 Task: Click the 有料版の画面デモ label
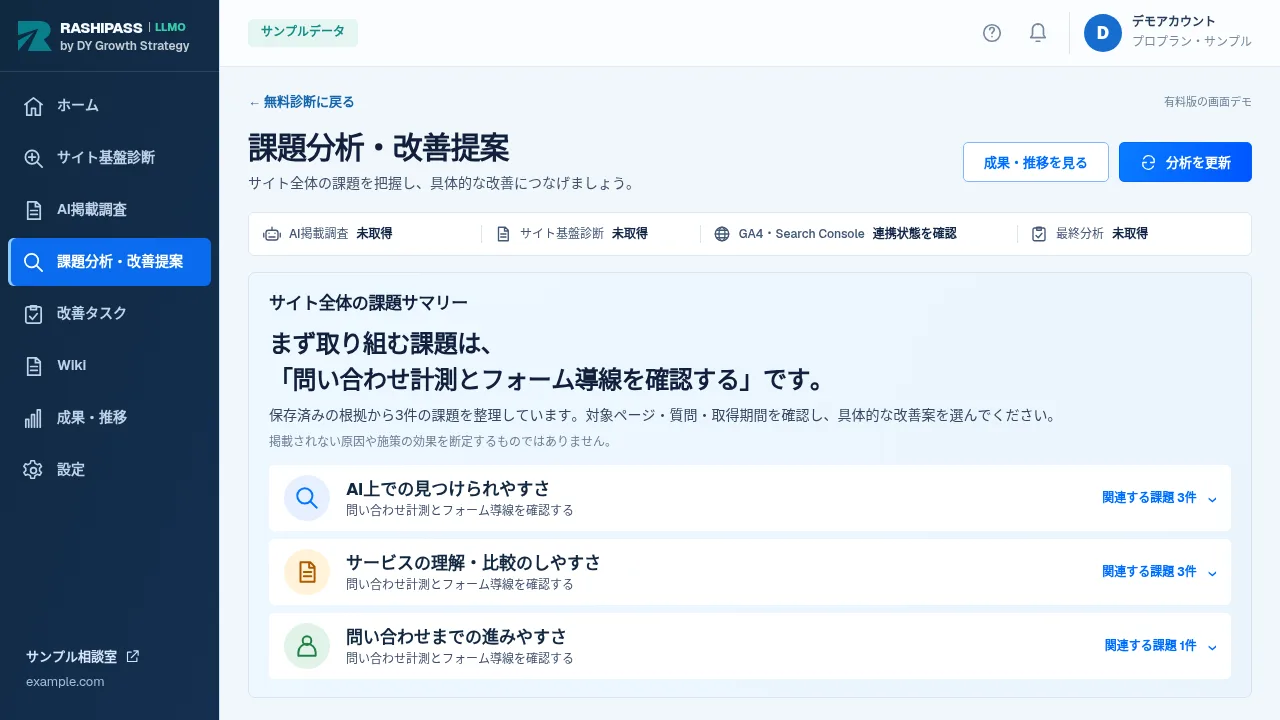click(1208, 102)
